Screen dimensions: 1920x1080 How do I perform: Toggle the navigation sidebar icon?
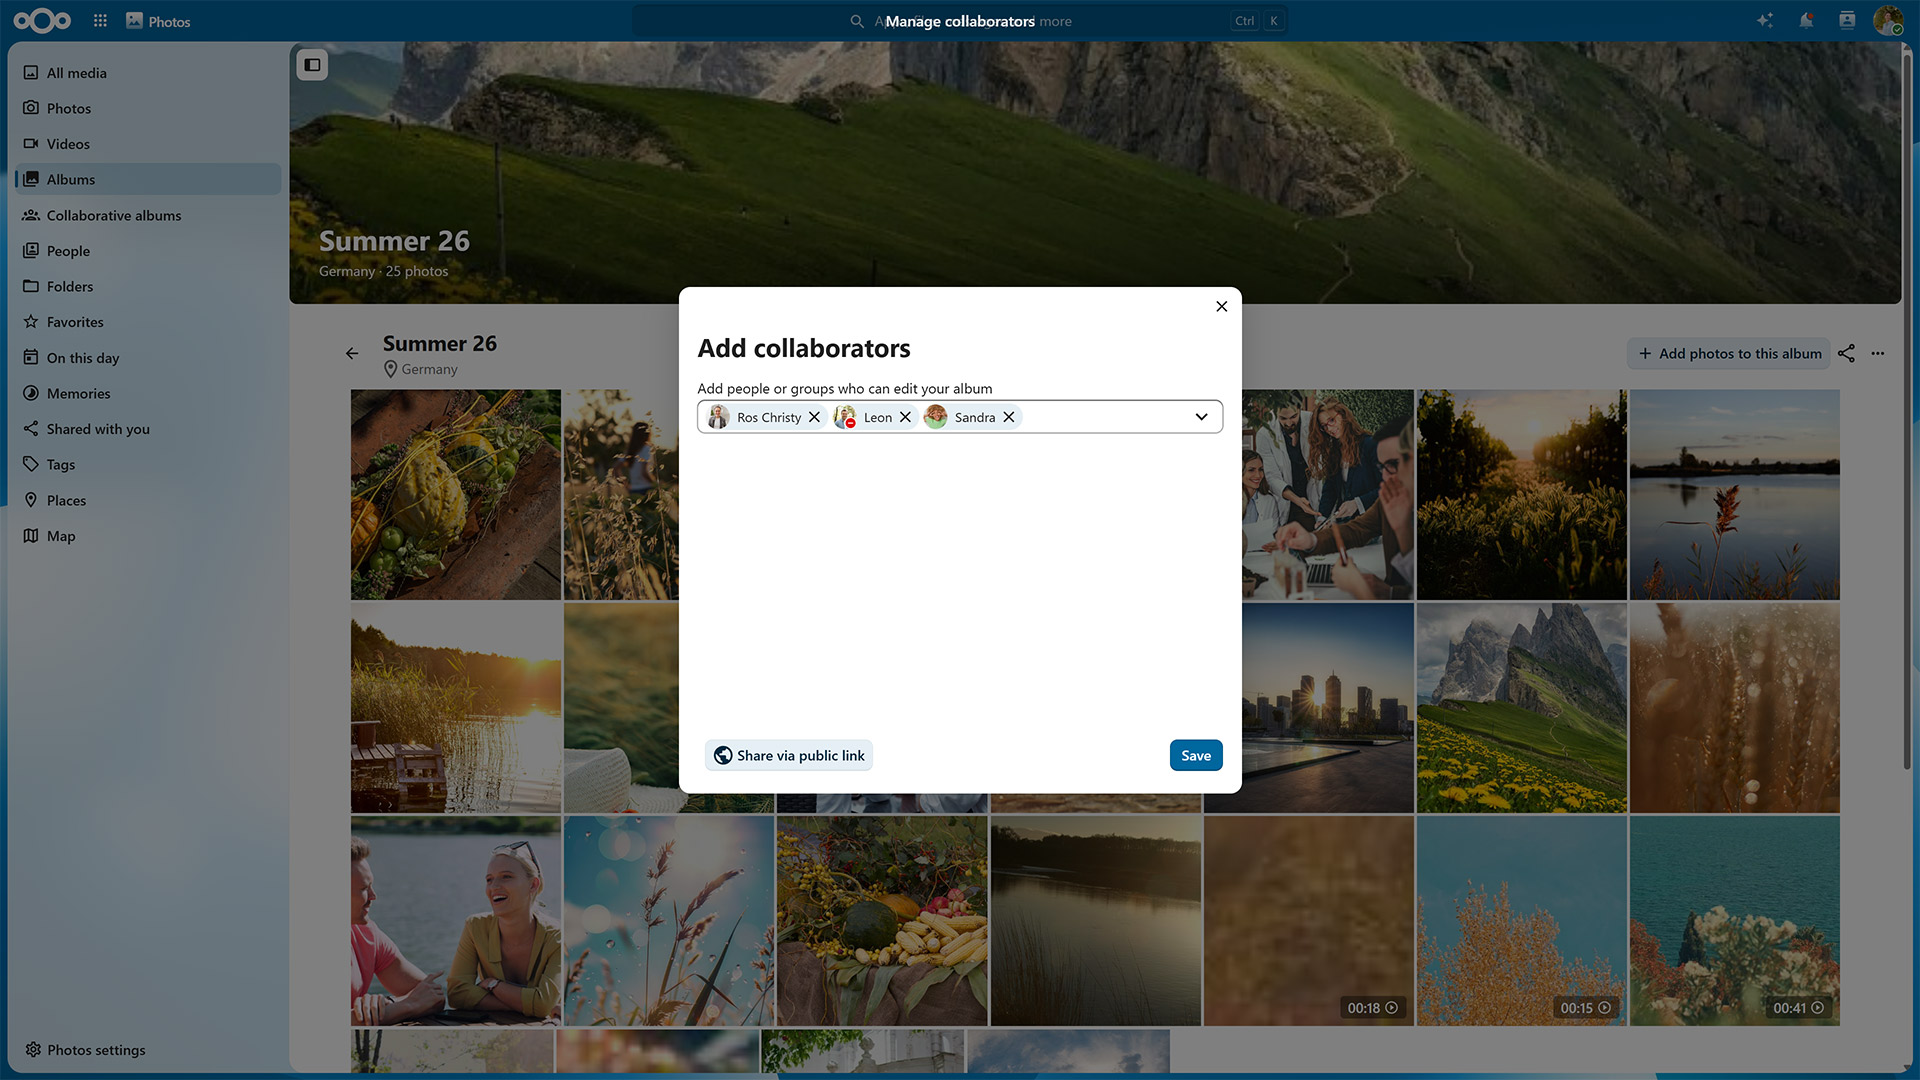tap(312, 65)
